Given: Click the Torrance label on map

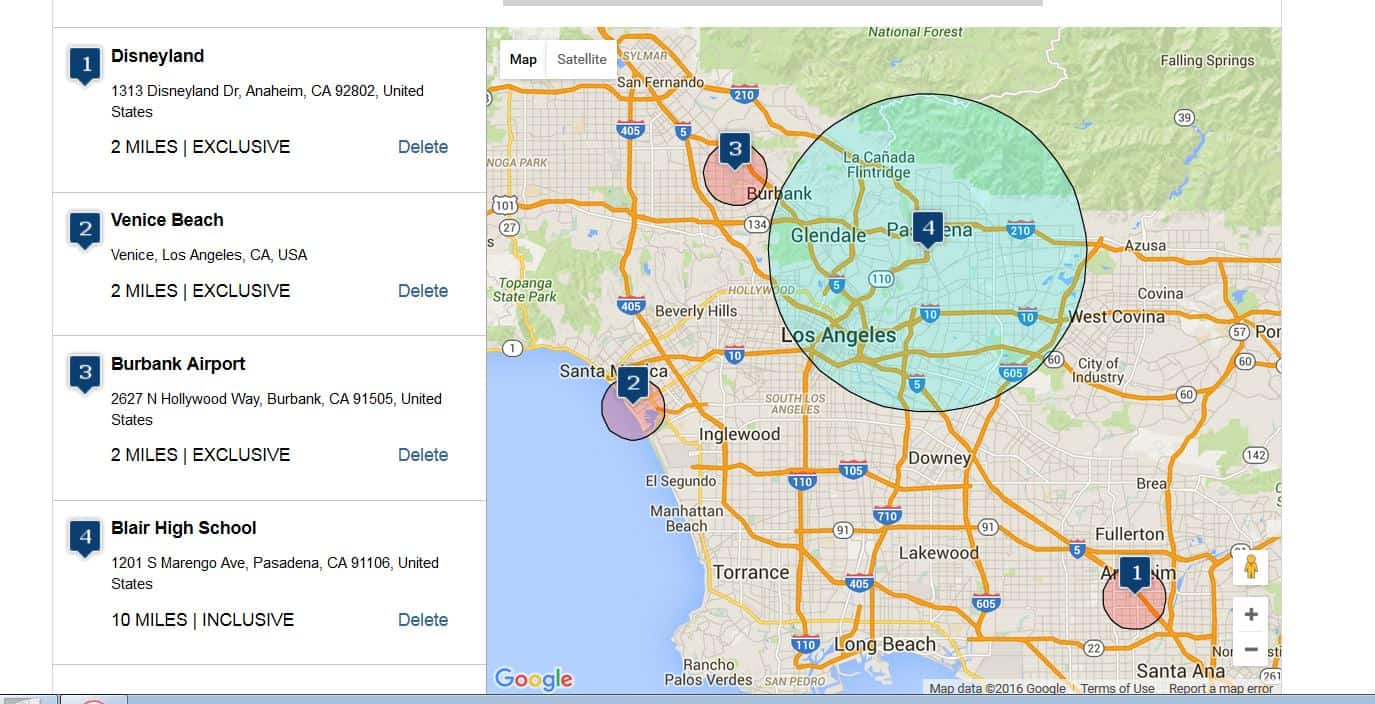Looking at the screenshot, I should pyautogui.click(x=751, y=572).
